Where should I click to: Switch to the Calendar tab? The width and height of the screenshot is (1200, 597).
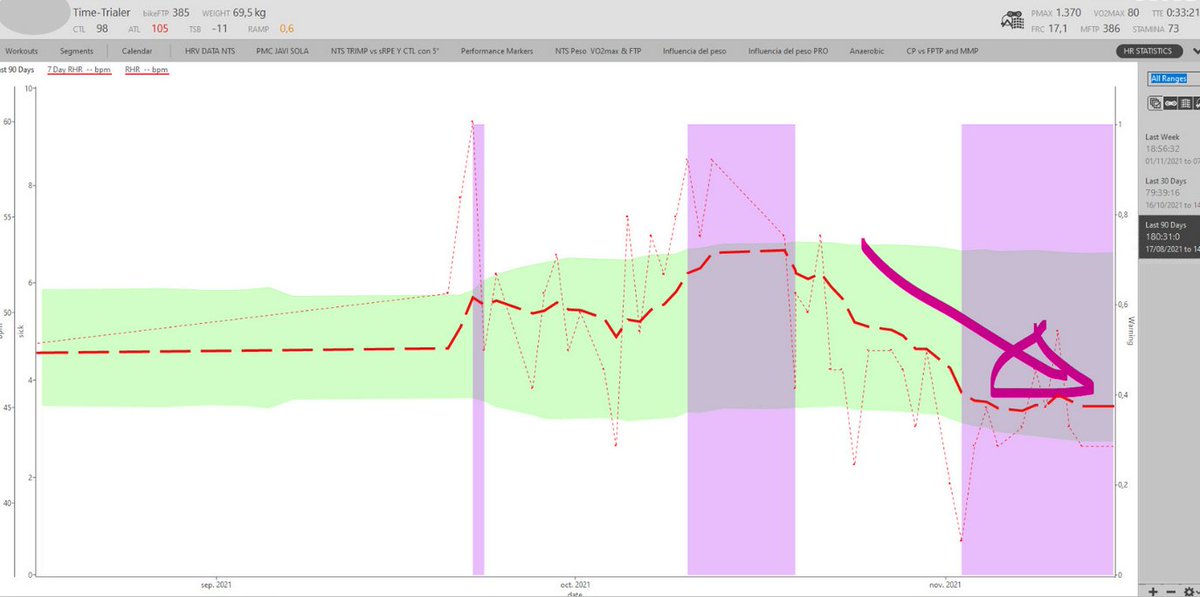(x=138, y=50)
